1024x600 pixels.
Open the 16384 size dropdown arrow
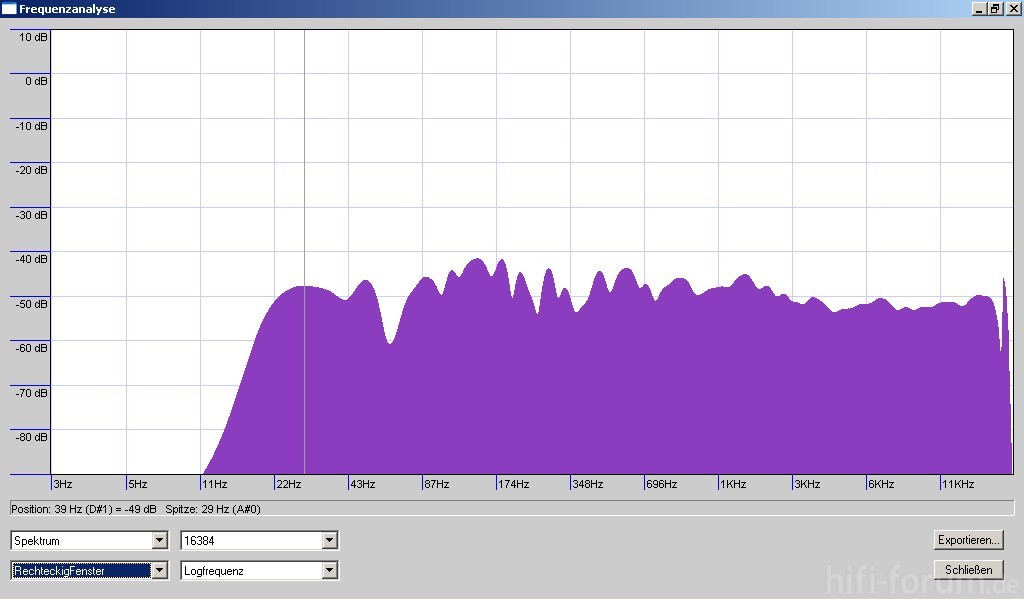coord(330,541)
